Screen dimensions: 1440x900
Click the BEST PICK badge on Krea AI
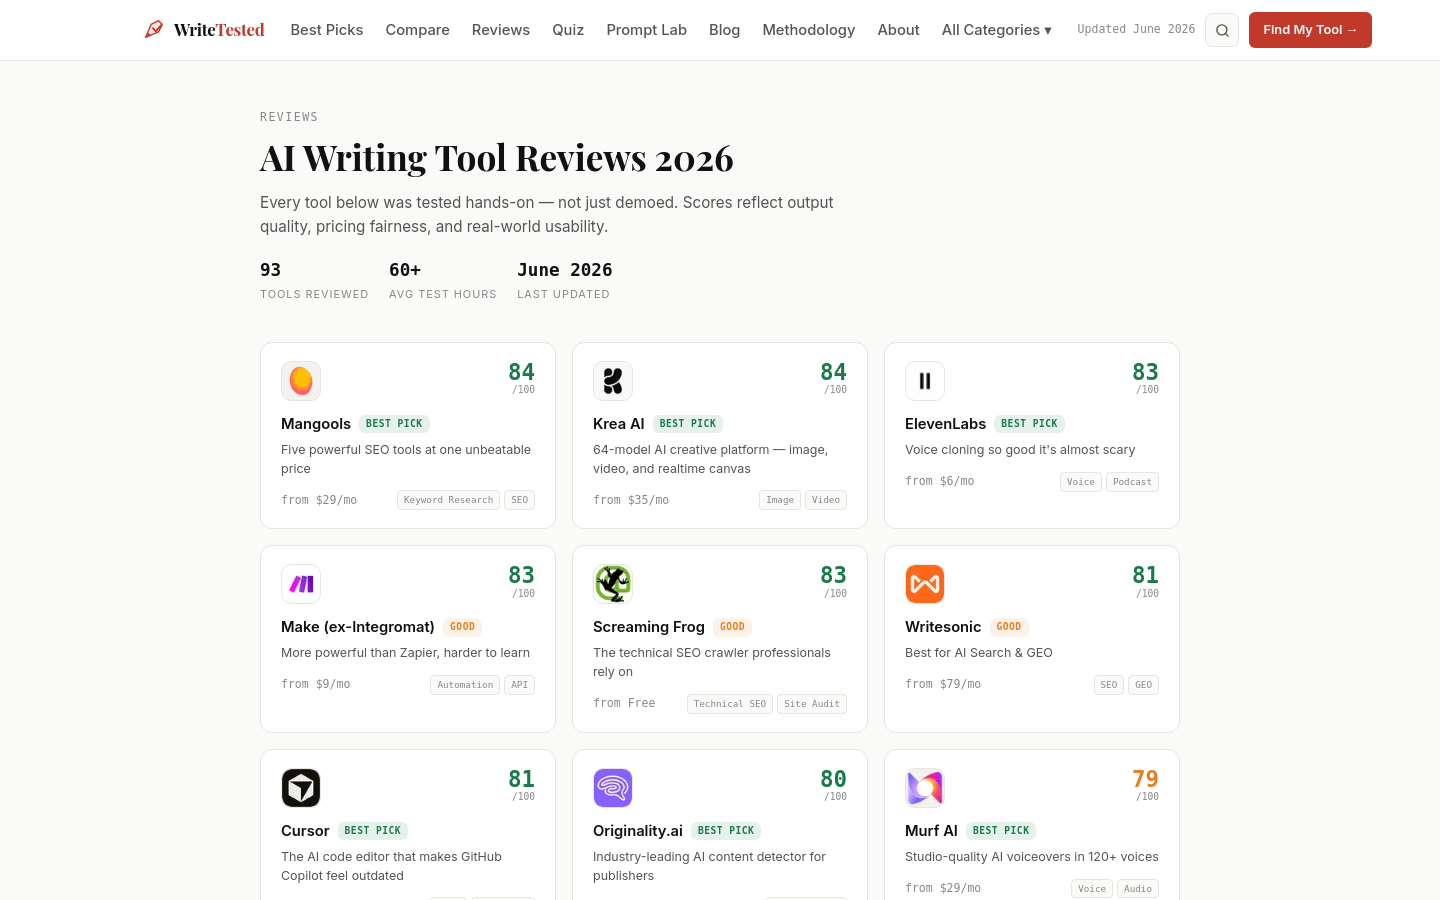coord(688,424)
